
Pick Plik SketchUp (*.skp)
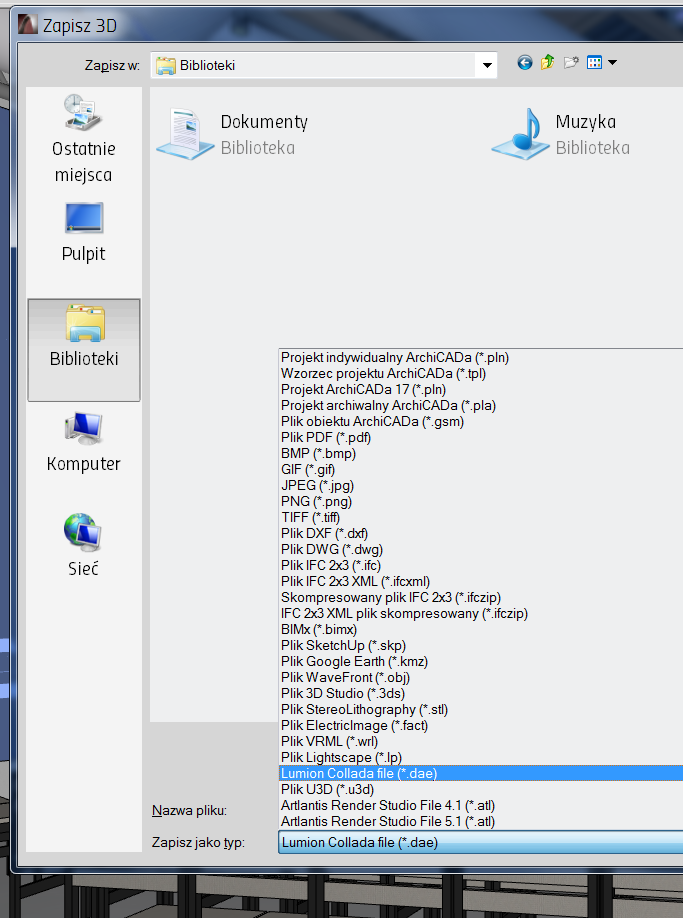pyautogui.click(x=480, y=645)
